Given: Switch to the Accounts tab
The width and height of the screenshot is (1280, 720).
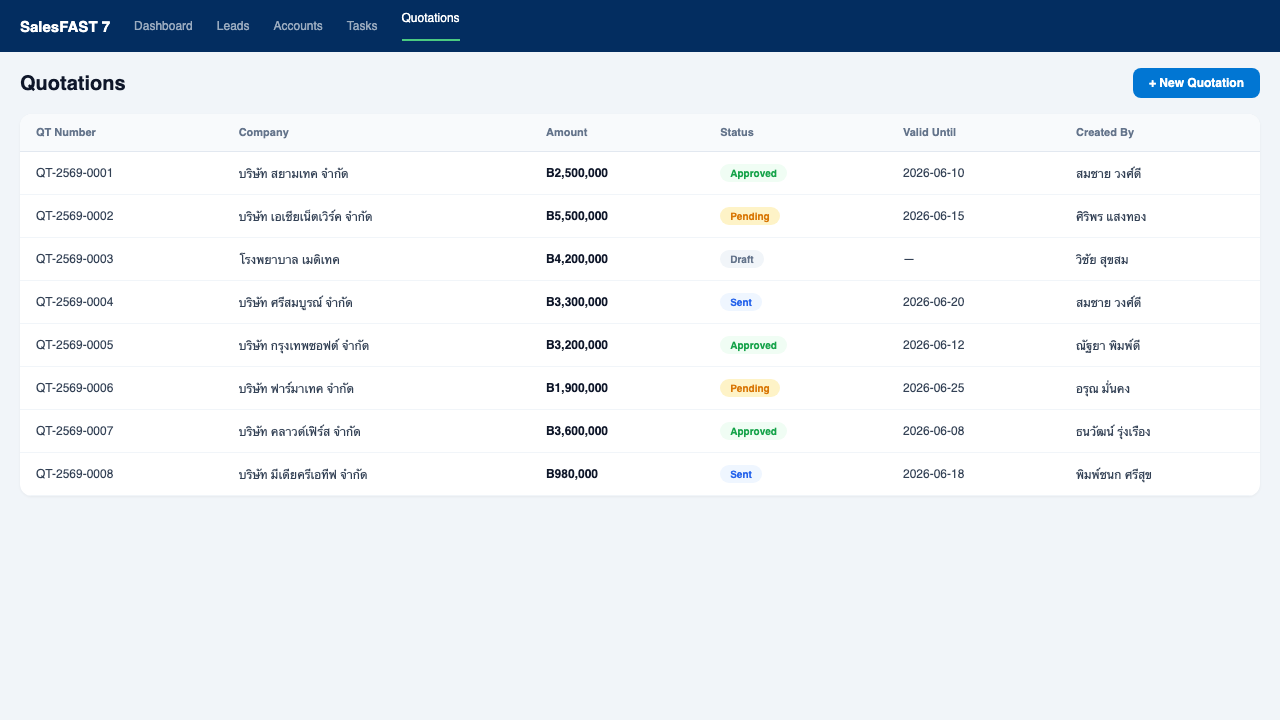Looking at the screenshot, I should [298, 26].
